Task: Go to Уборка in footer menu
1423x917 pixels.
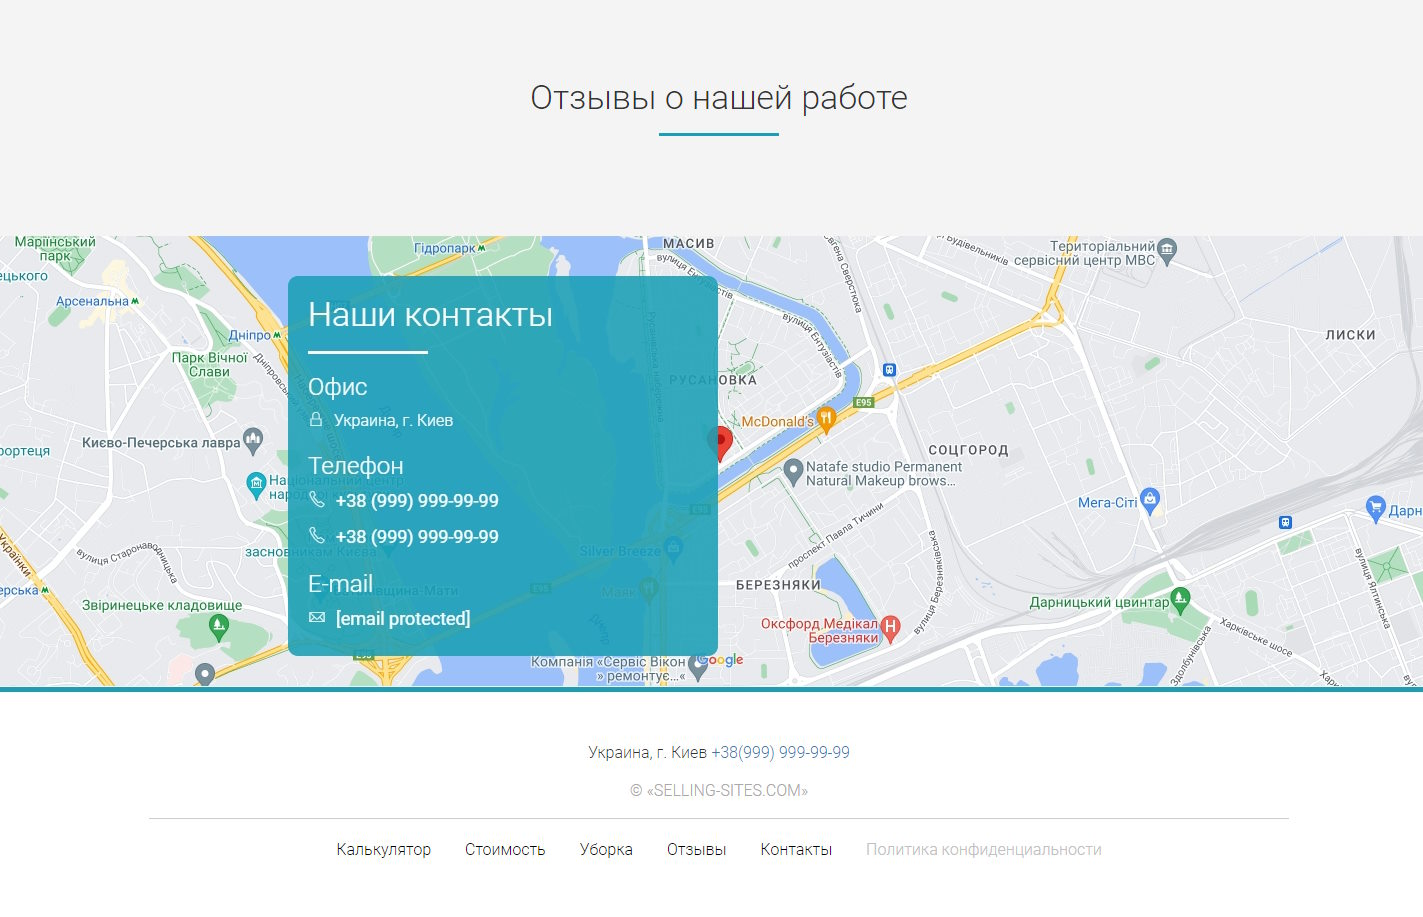Action: pyautogui.click(x=606, y=849)
